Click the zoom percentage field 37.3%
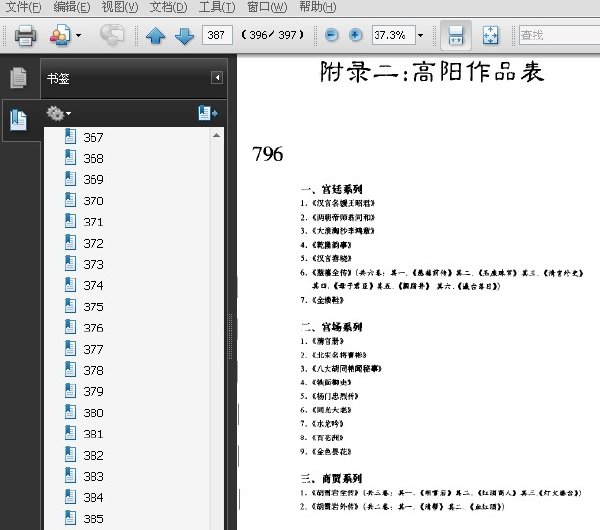 click(x=393, y=35)
